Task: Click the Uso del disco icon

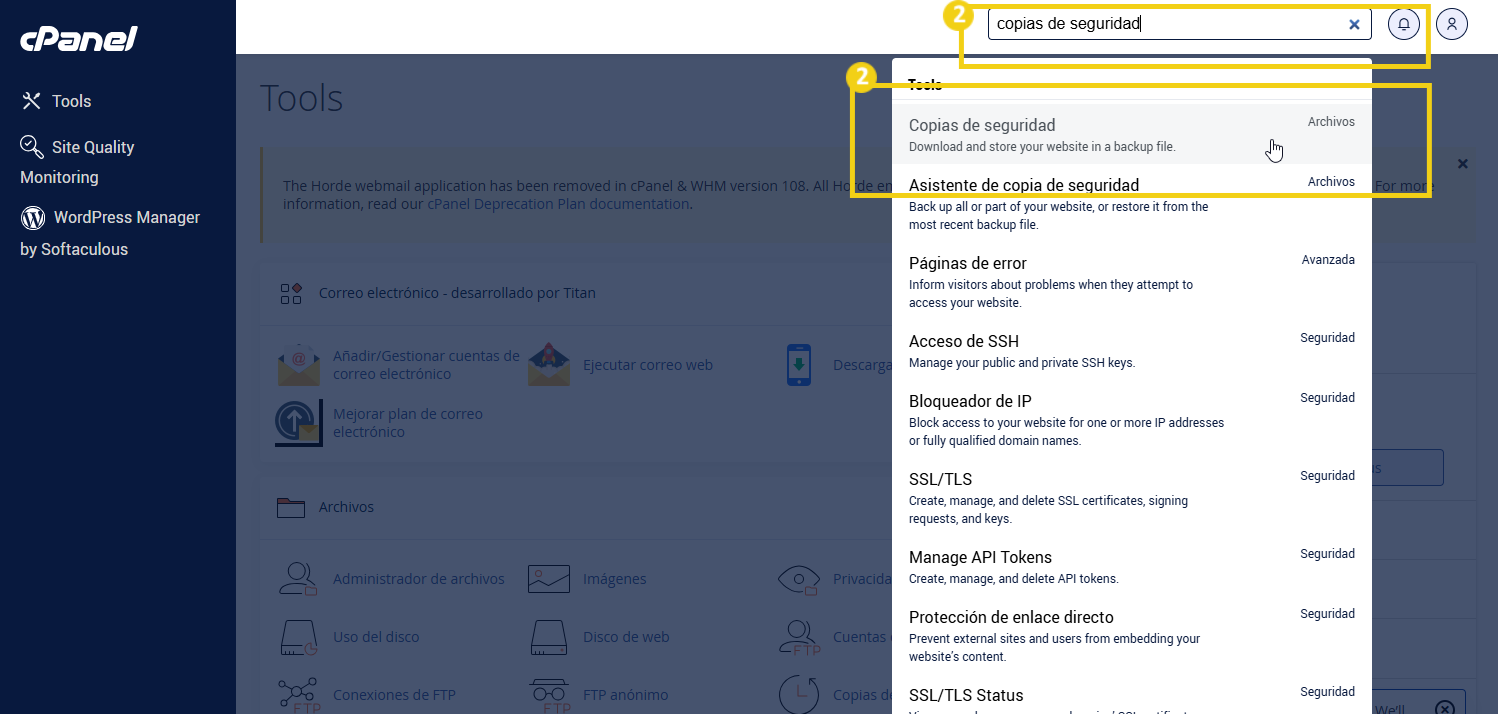Action: (x=298, y=637)
